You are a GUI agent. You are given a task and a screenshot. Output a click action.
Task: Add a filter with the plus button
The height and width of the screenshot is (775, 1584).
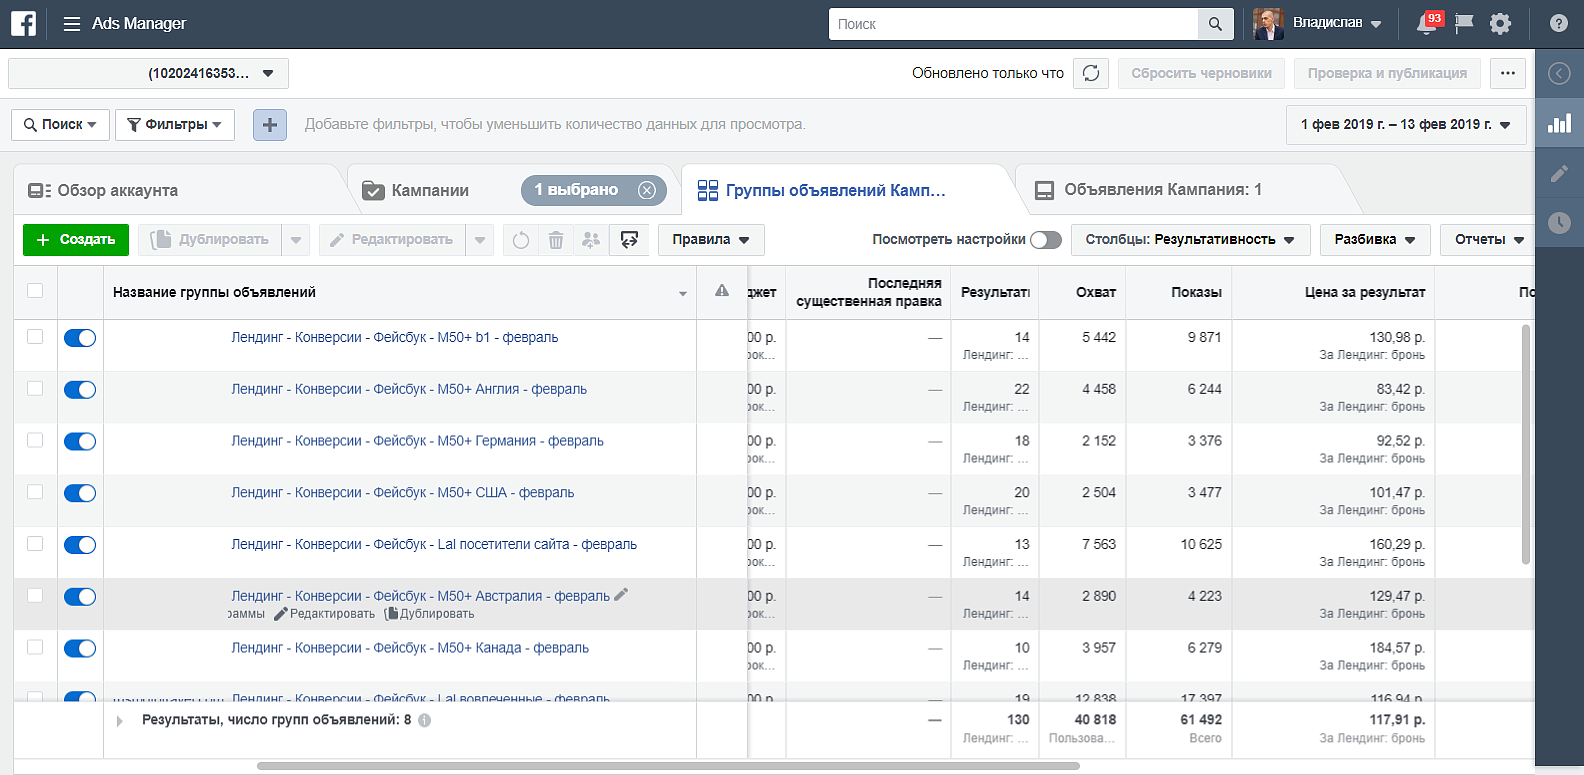point(270,125)
